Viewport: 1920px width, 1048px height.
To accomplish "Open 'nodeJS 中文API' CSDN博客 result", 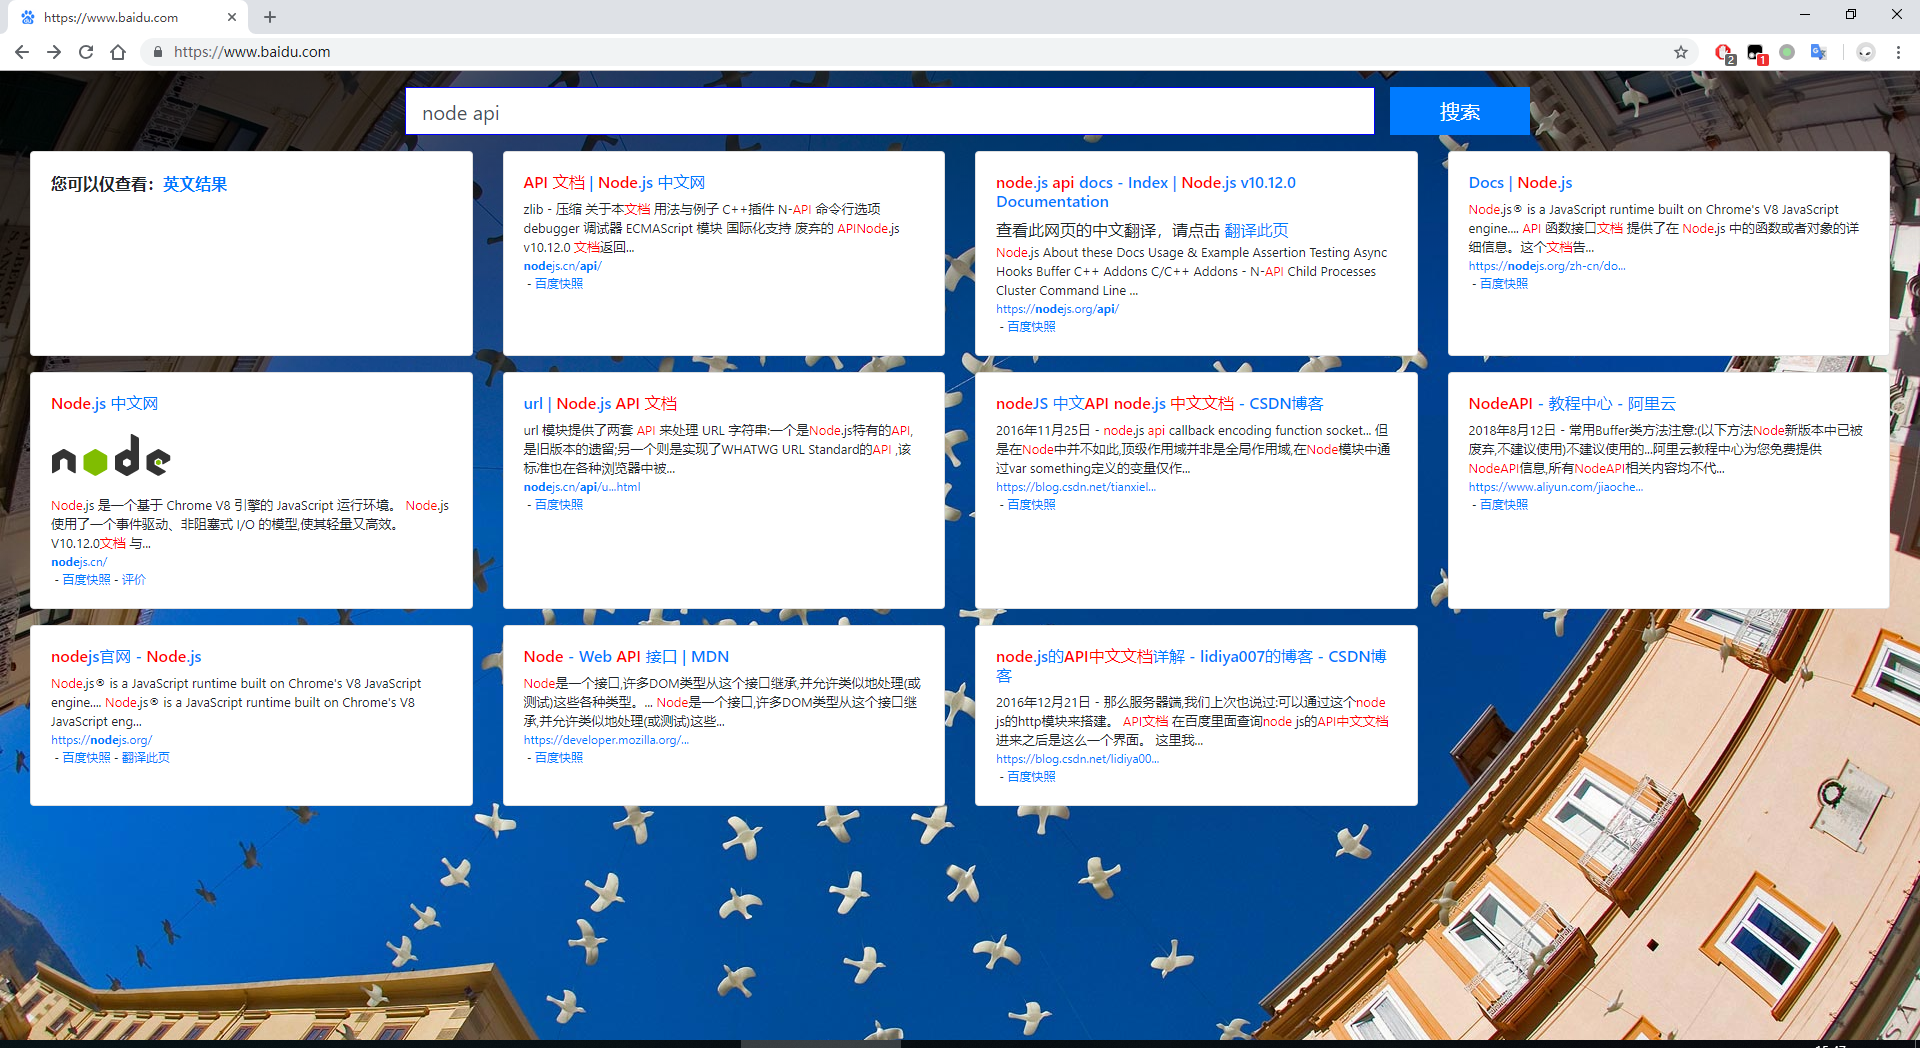I will (1159, 403).
